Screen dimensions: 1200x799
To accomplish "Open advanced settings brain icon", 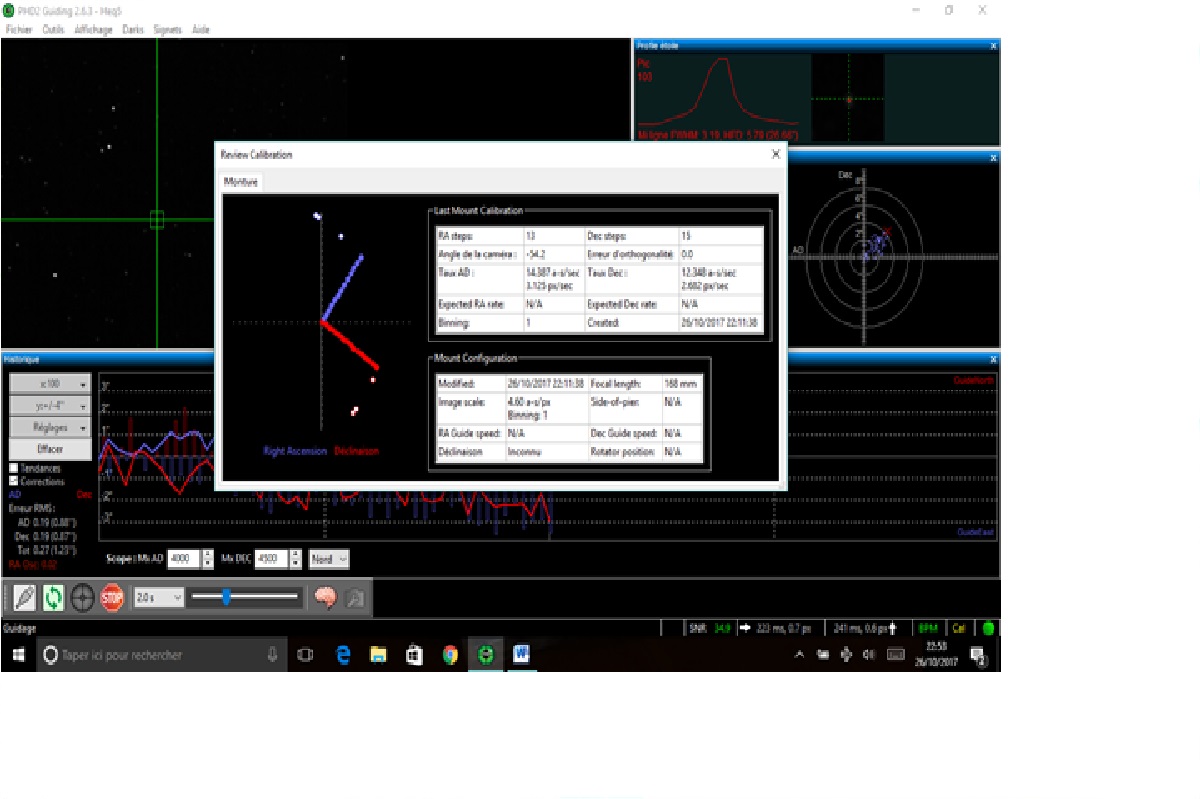I will pyautogui.click(x=325, y=598).
